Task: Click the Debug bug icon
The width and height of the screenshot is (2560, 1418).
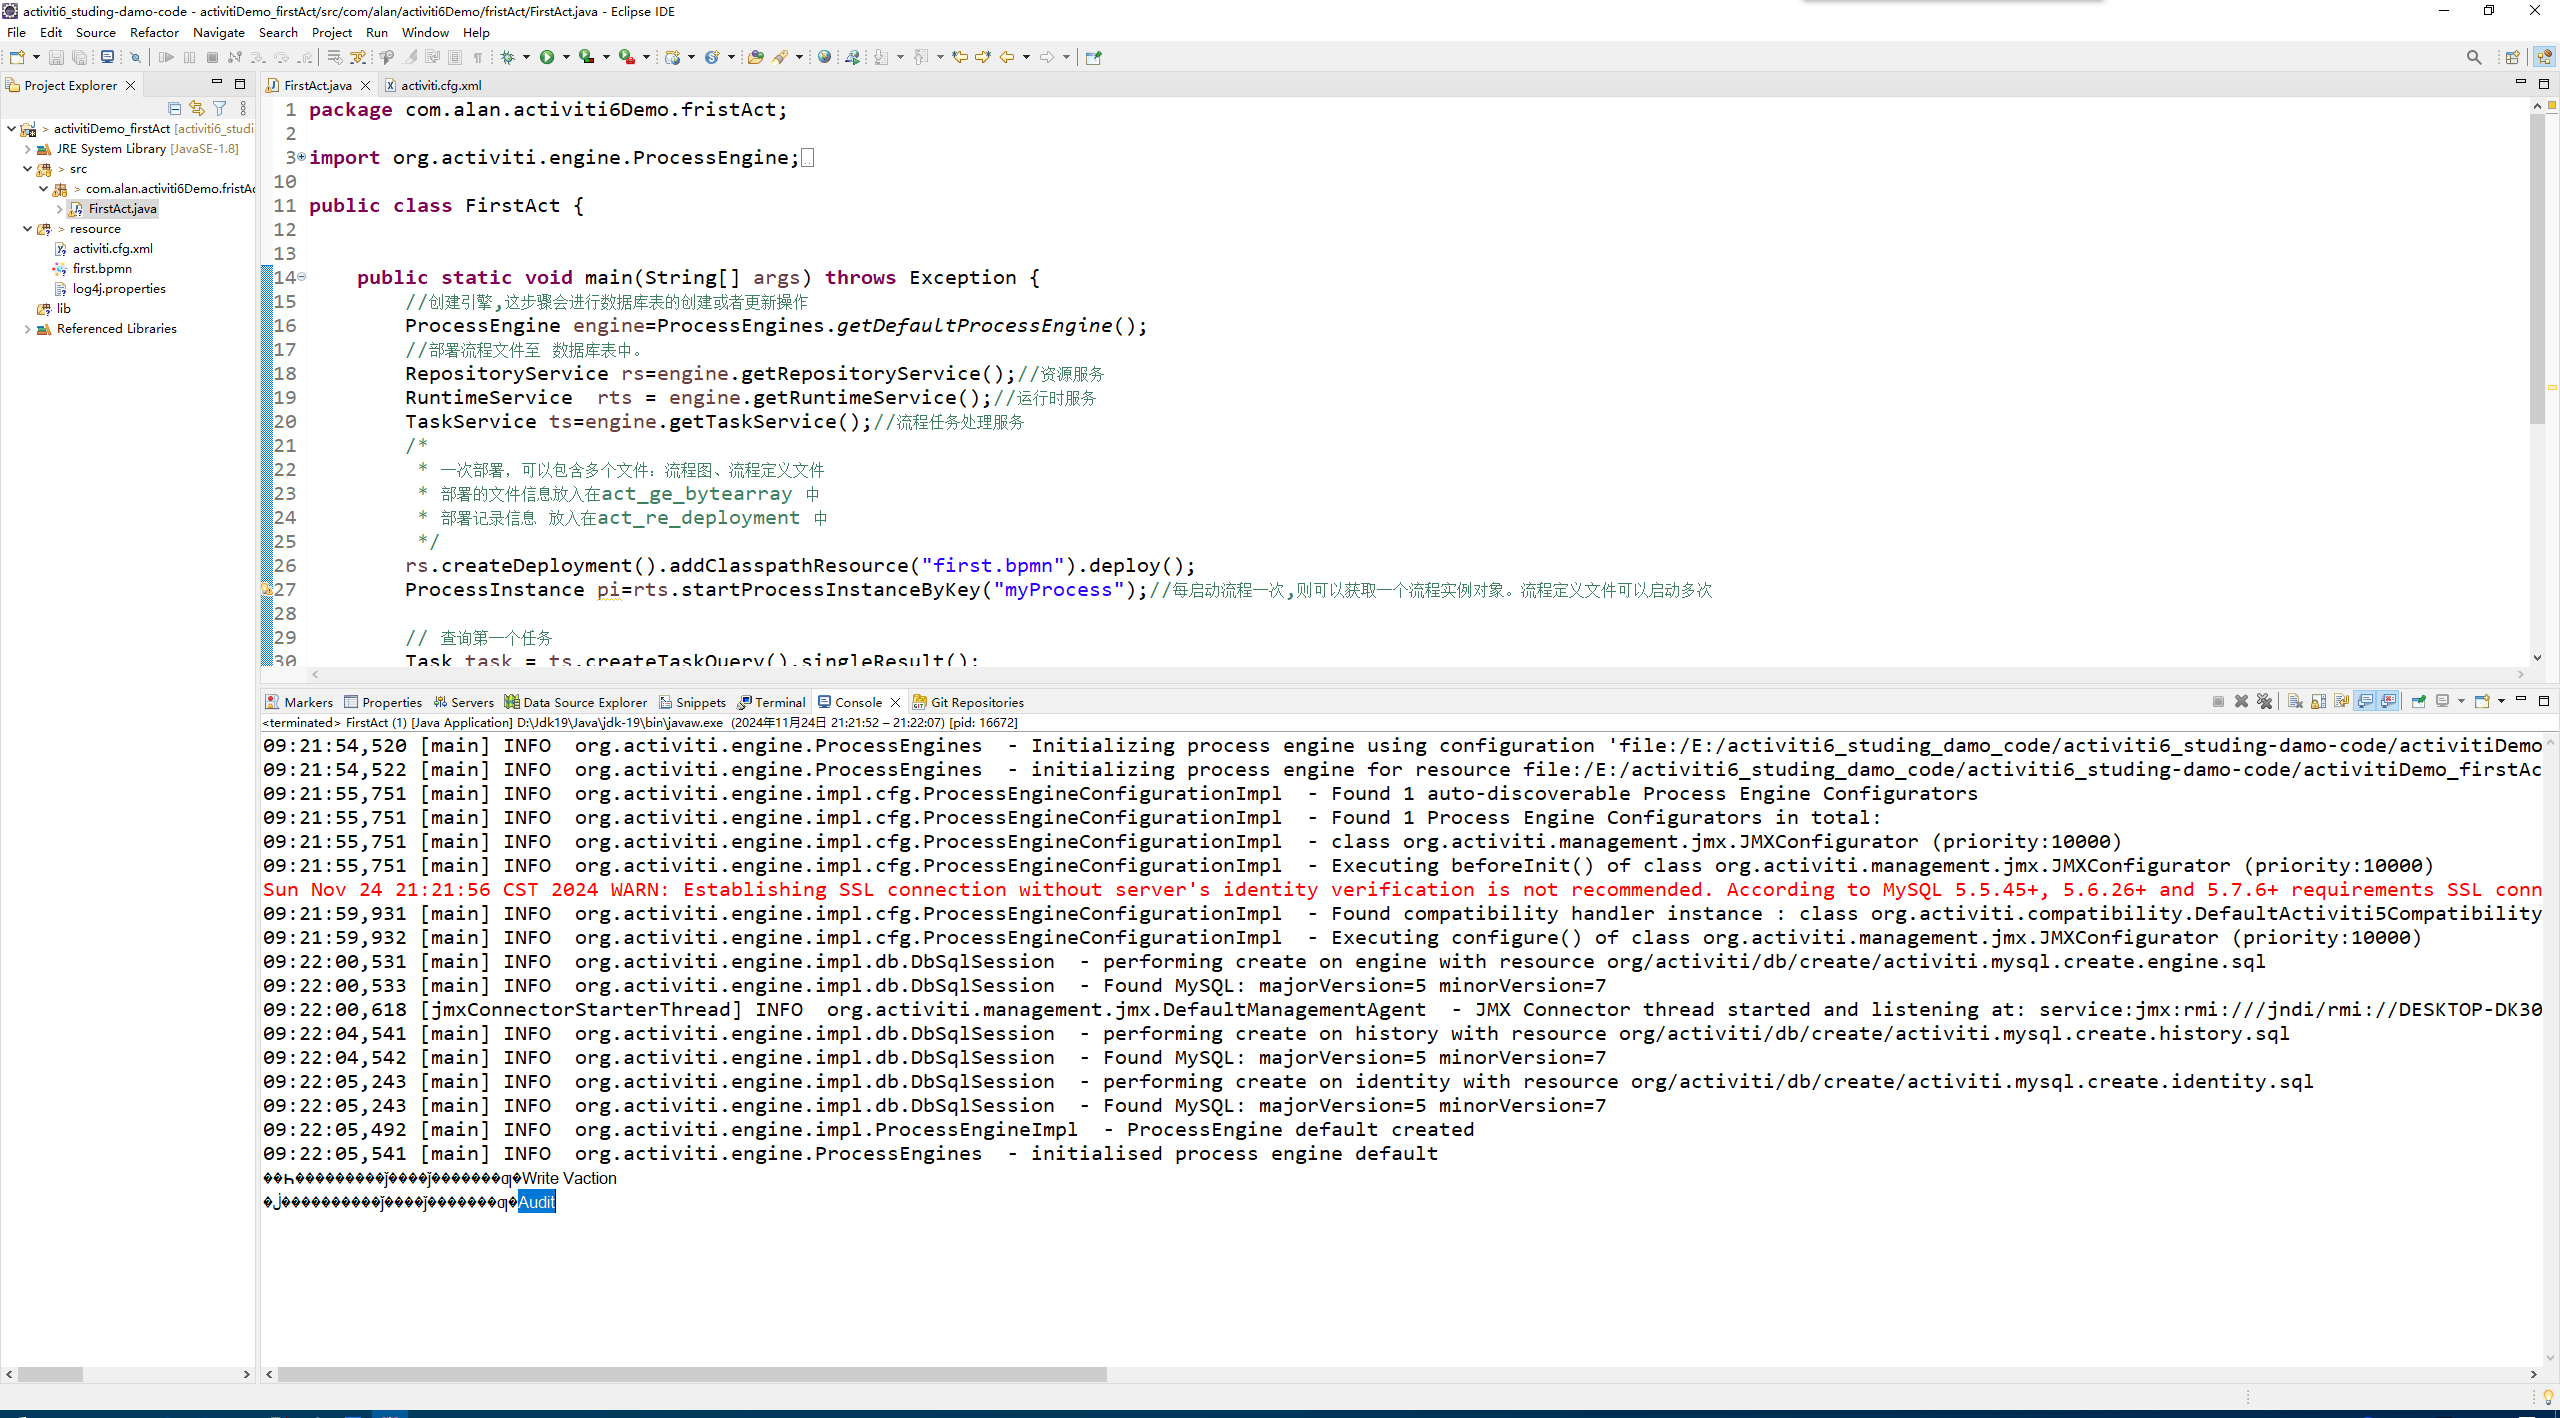Action: [508, 57]
